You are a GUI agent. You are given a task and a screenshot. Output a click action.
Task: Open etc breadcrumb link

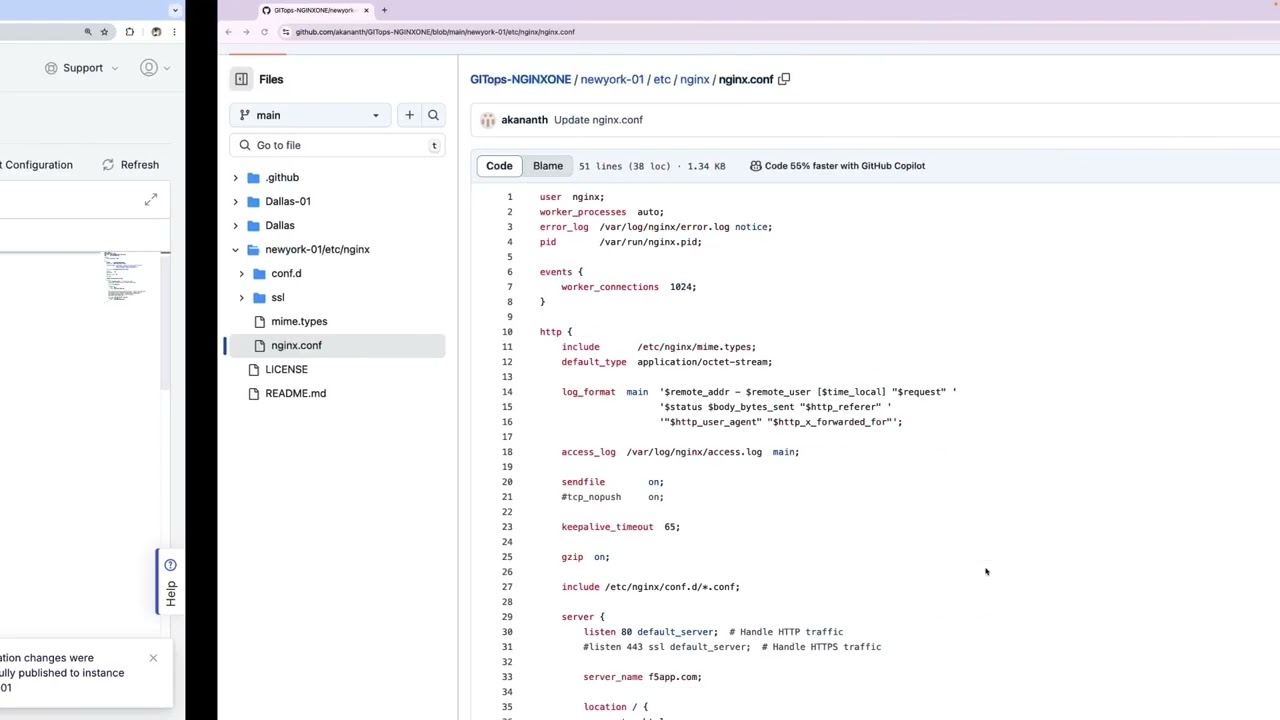(661, 79)
